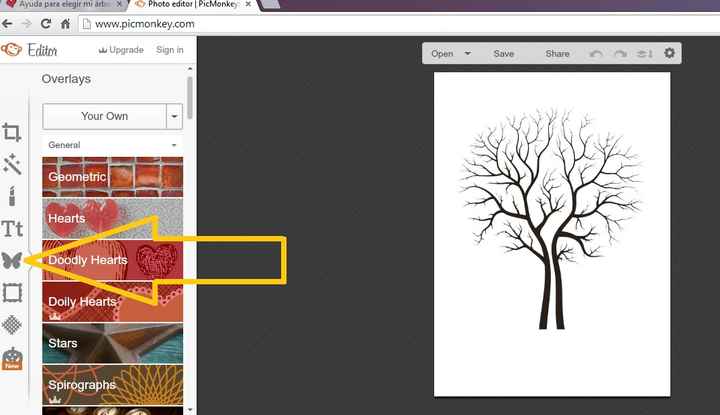Undo the last edit

(x=597, y=54)
